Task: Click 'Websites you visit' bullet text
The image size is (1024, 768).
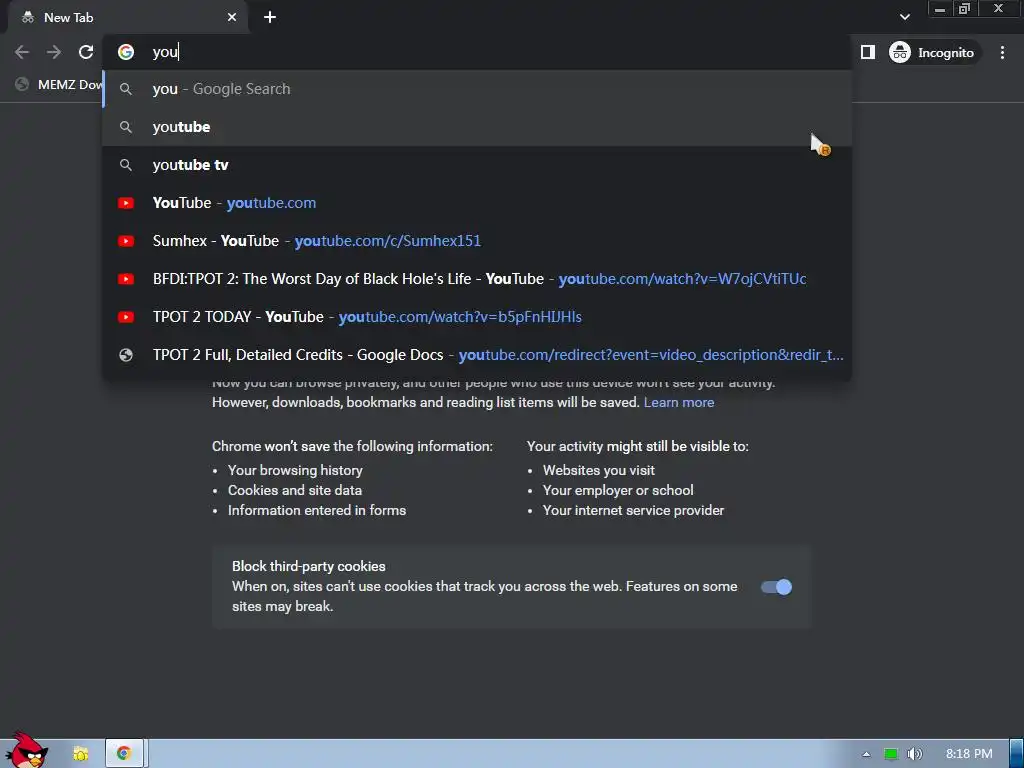Action: pos(598,470)
